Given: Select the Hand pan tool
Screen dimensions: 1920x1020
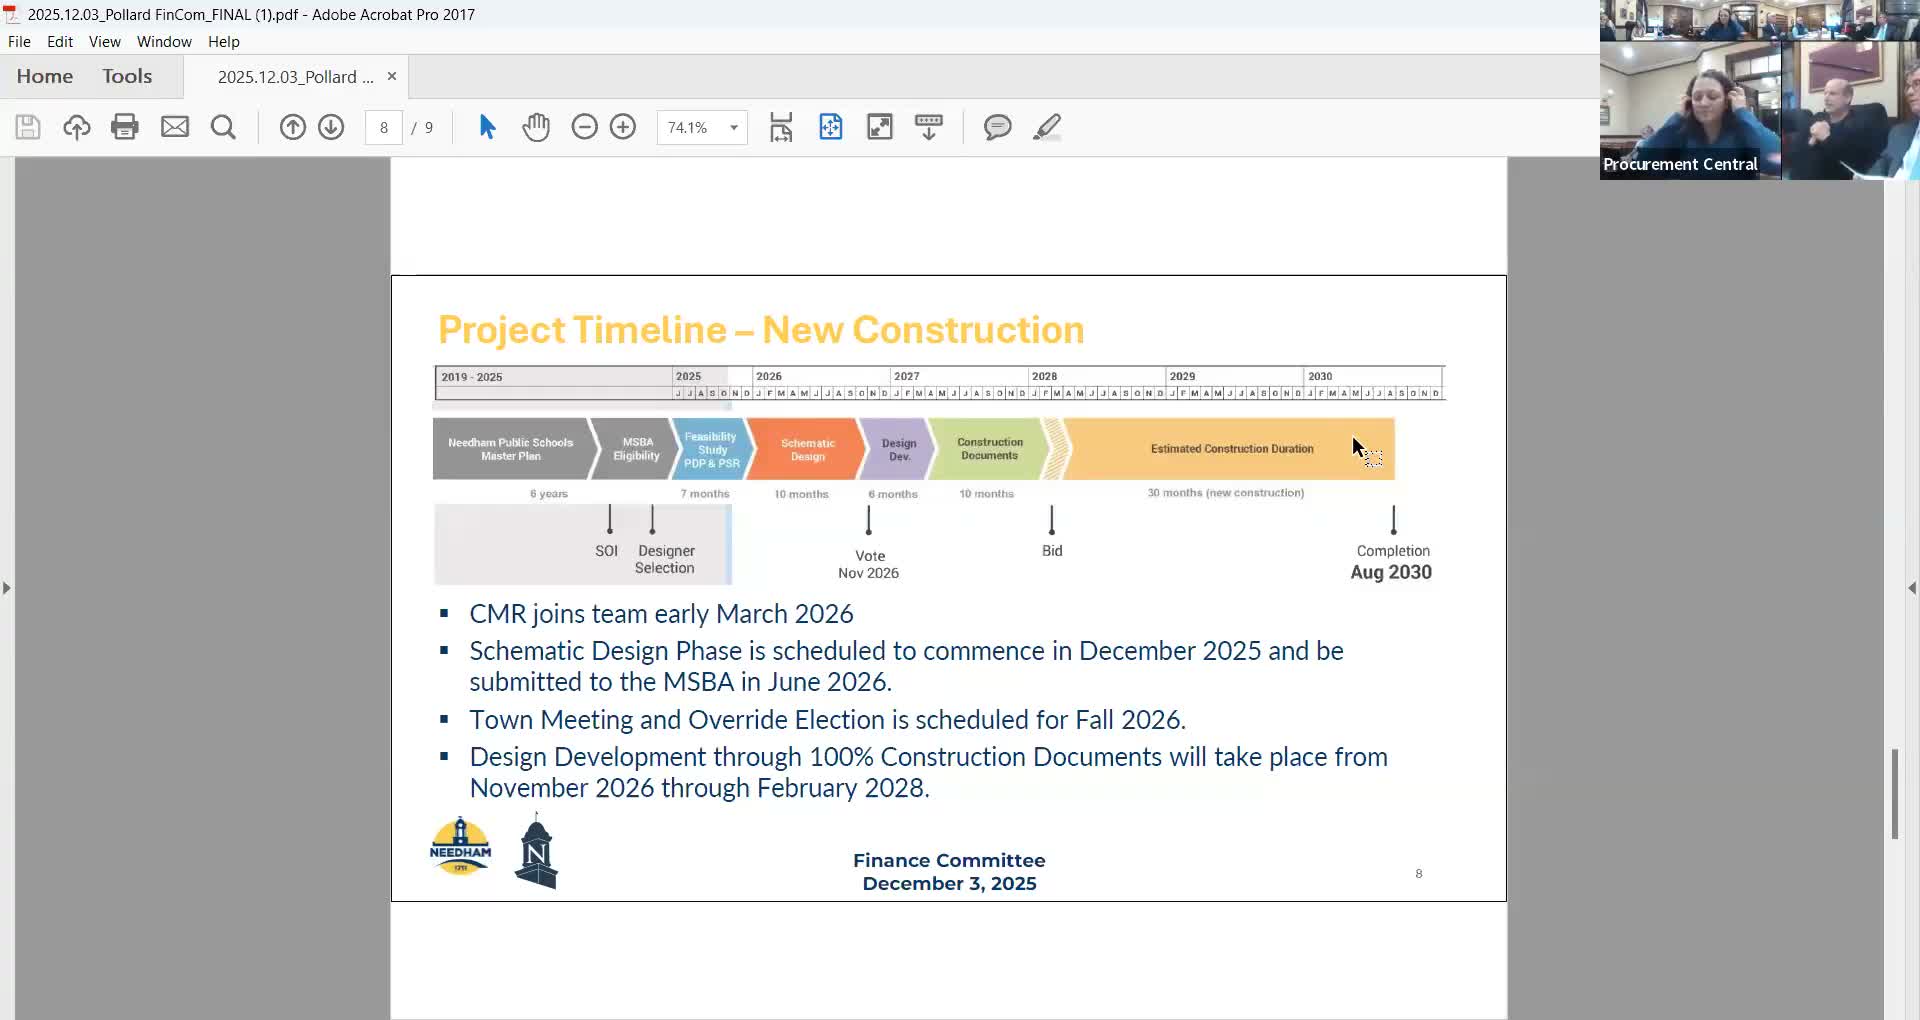Looking at the screenshot, I should click(536, 127).
